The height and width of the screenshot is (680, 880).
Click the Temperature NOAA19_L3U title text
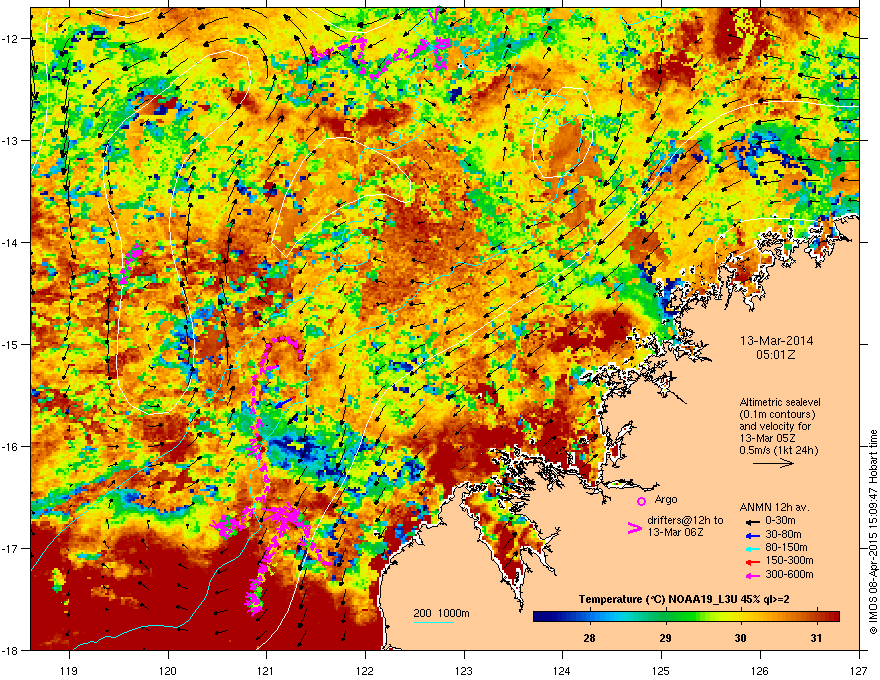click(x=684, y=599)
